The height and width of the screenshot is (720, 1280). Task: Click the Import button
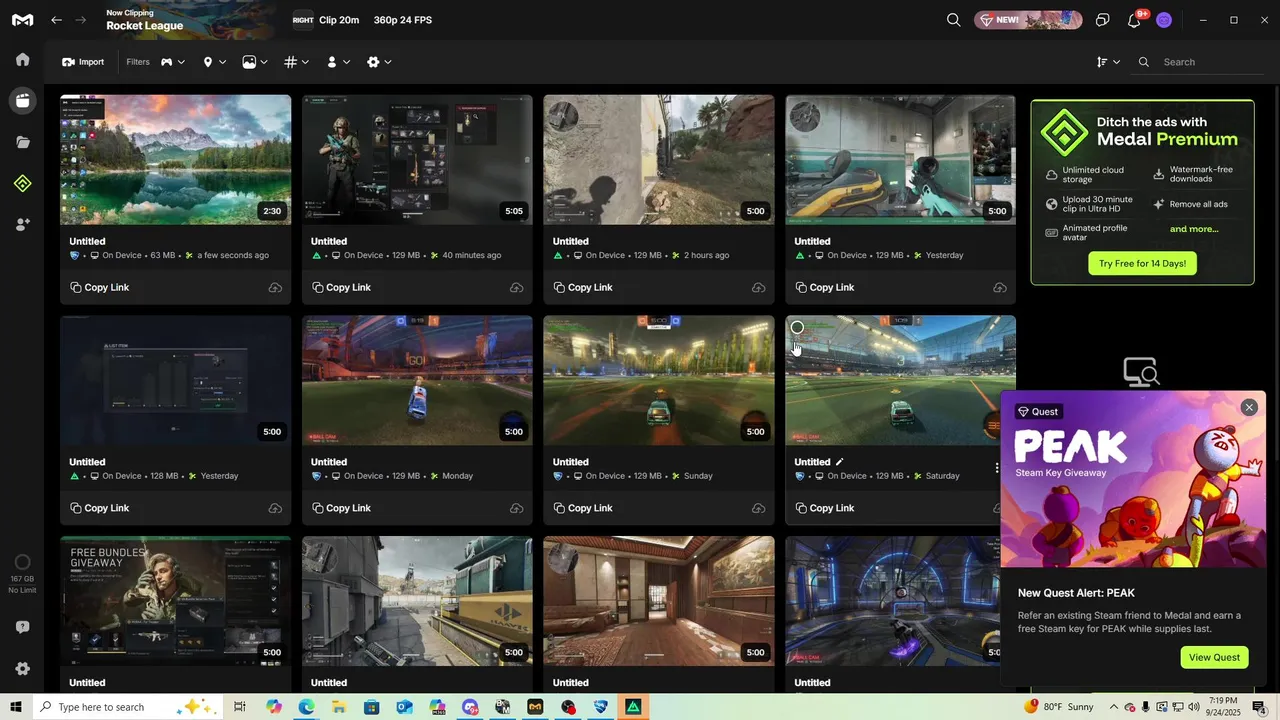(x=83, y=62)
